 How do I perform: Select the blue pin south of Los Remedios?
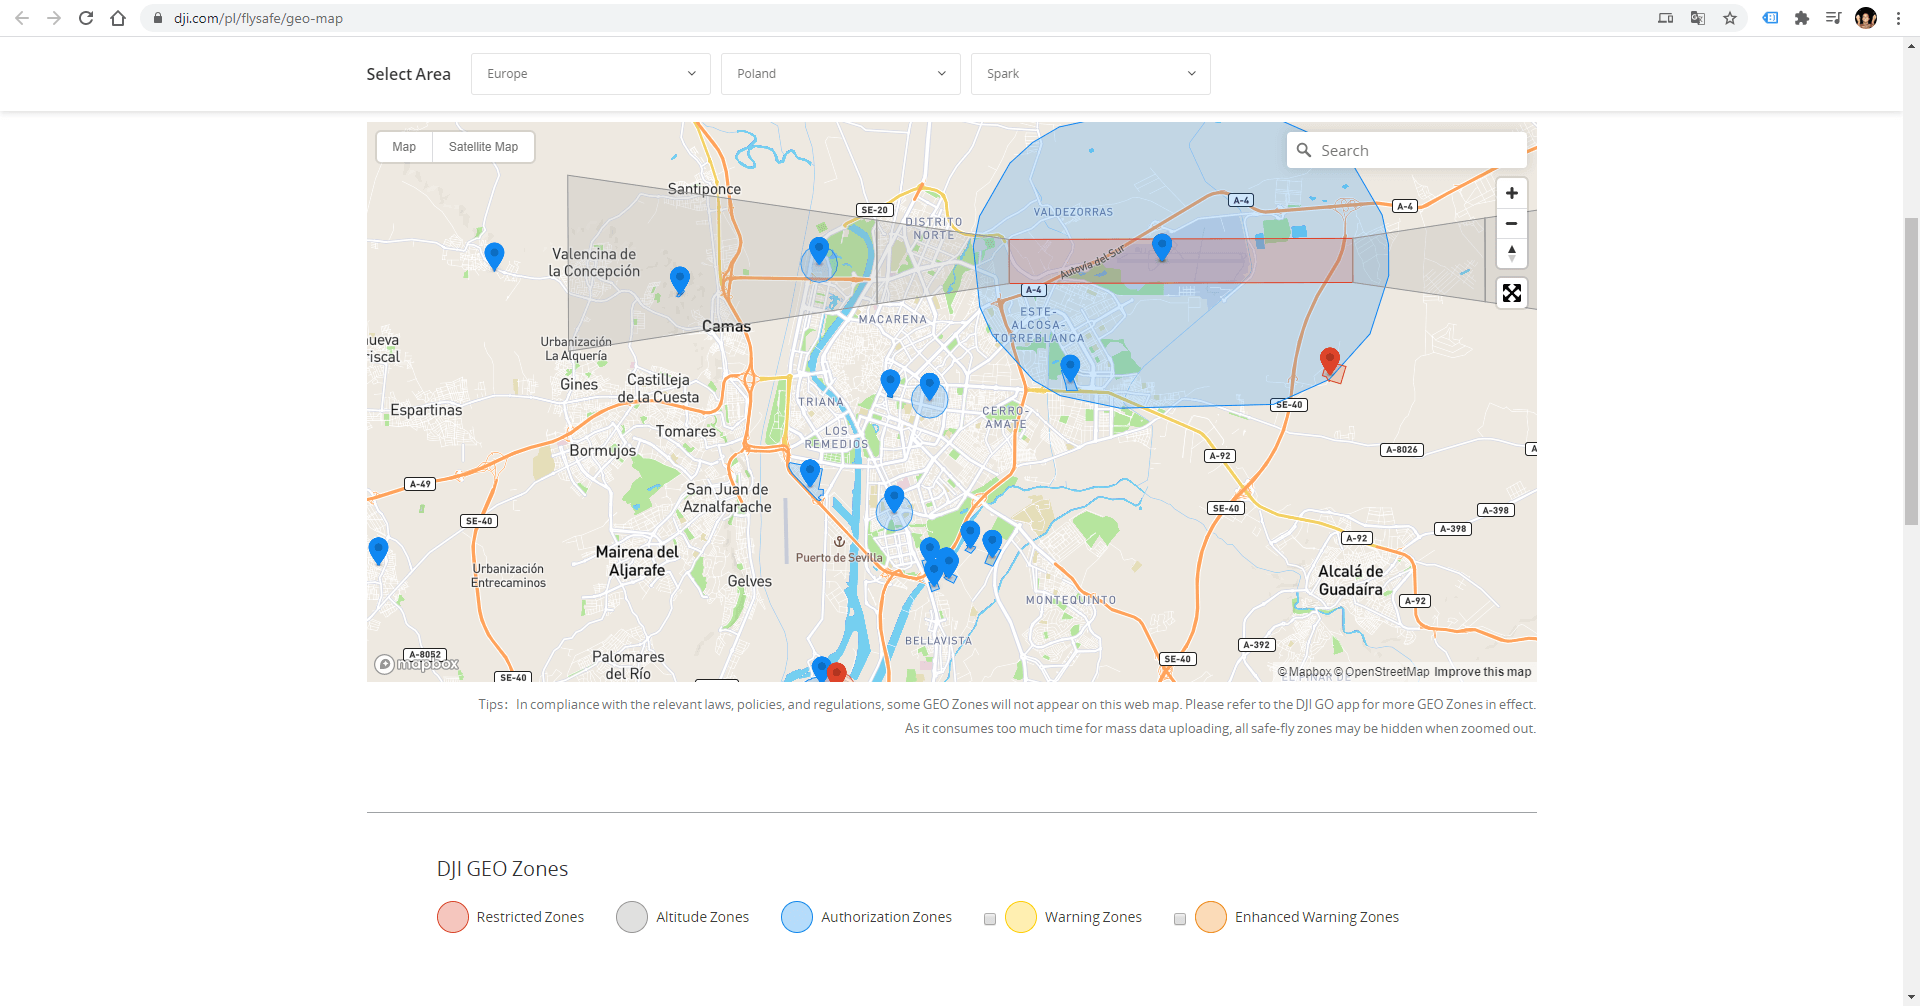[810, 472]
